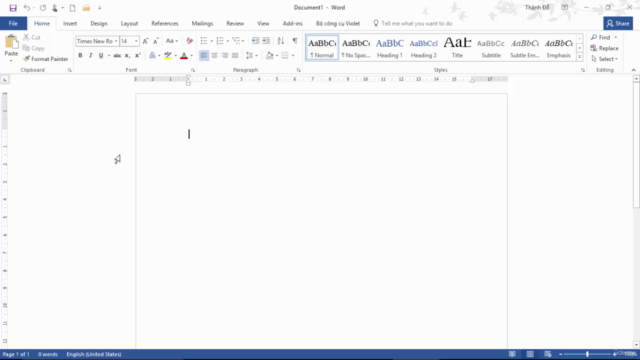
Task: Switch to the References tab
Action: point(165,23)
